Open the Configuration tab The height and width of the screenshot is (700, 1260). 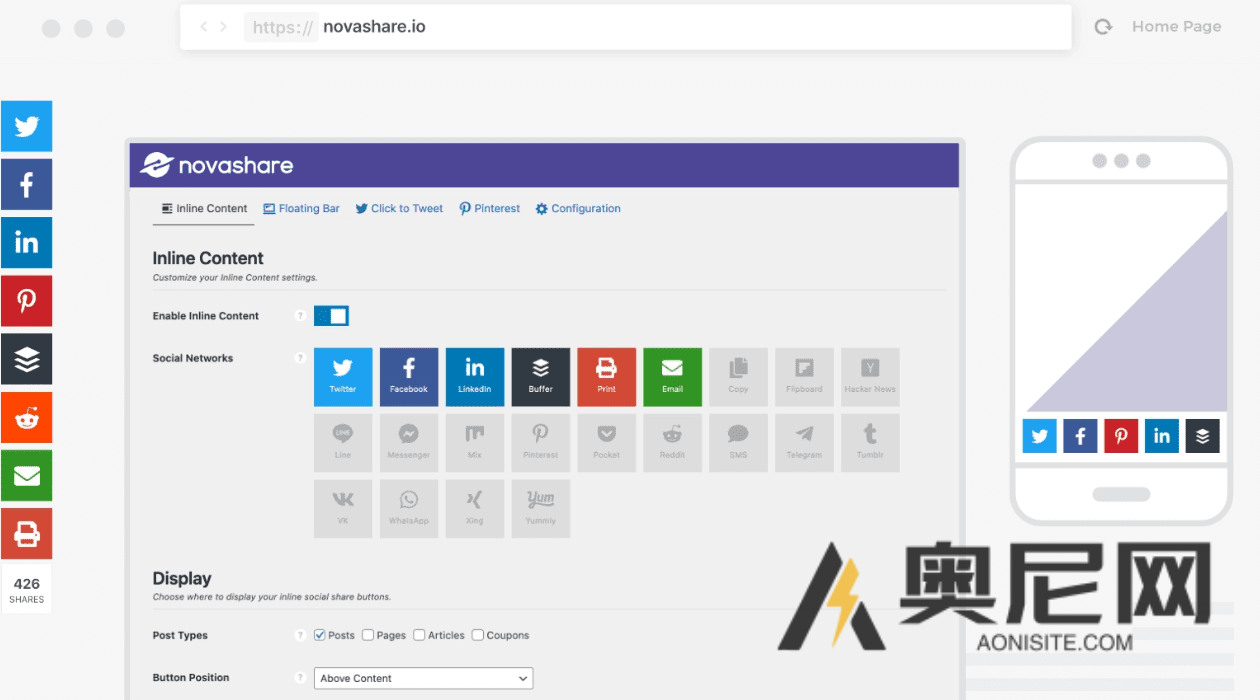click(x=578, y=208)
